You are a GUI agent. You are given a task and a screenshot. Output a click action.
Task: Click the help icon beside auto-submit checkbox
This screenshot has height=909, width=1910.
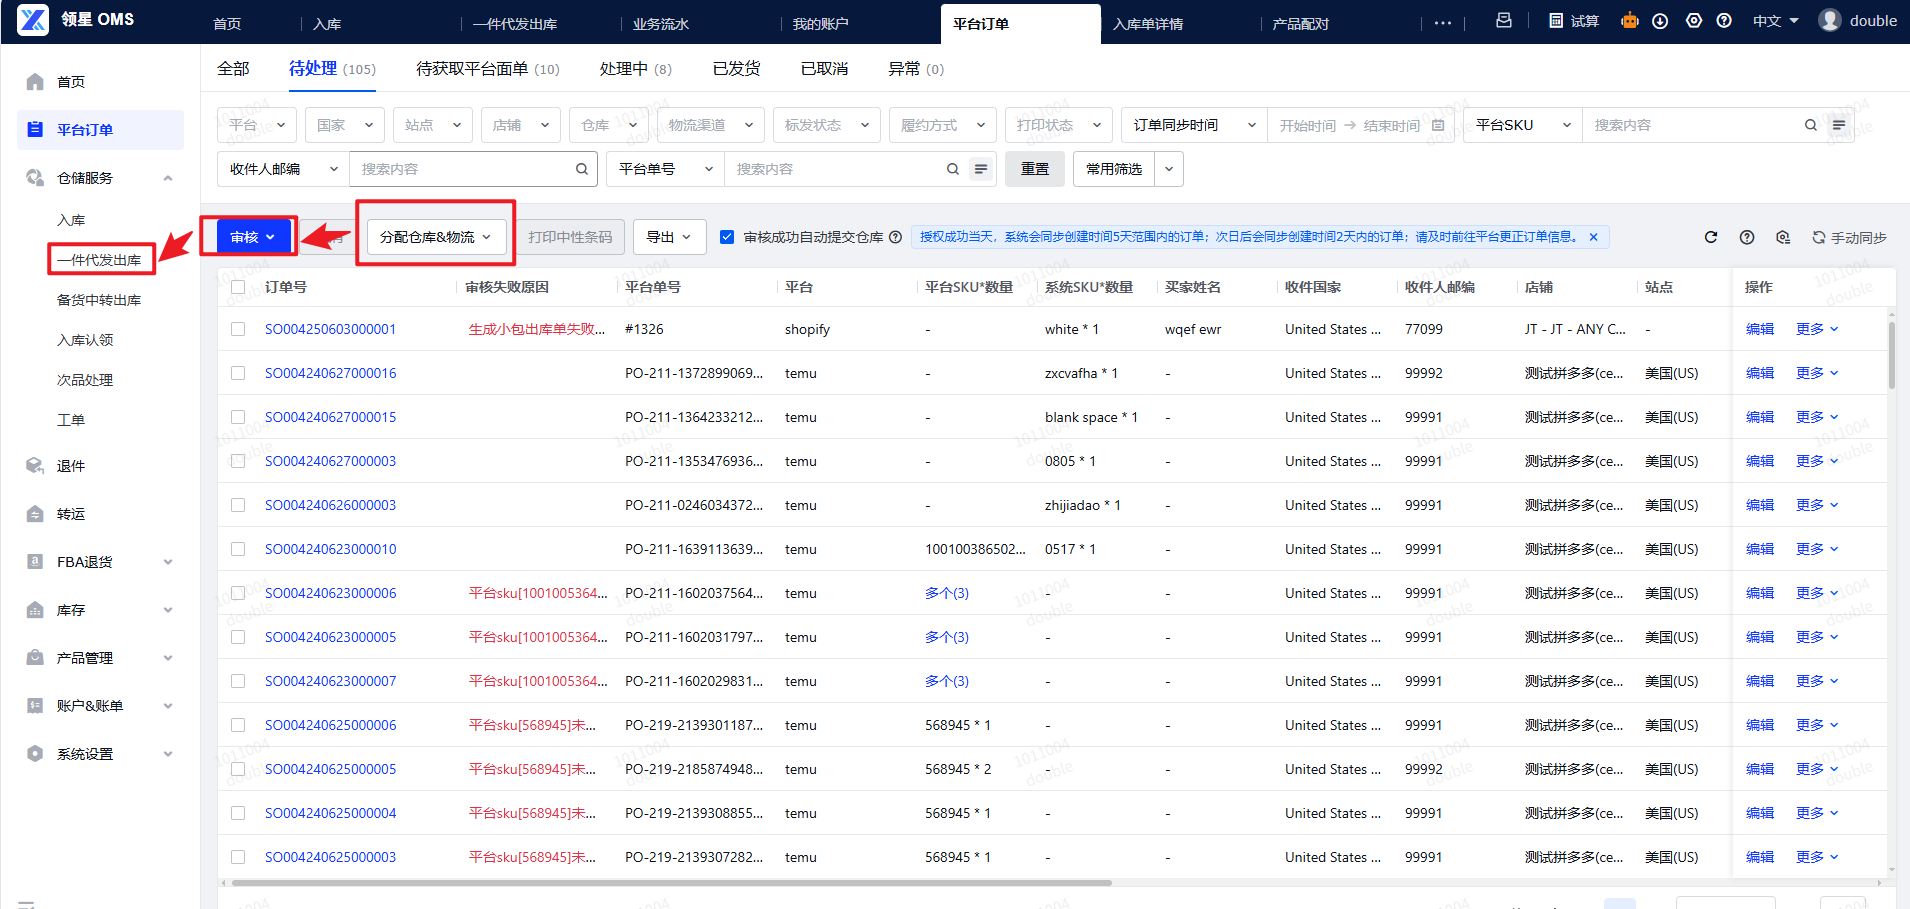pos(896,237)
